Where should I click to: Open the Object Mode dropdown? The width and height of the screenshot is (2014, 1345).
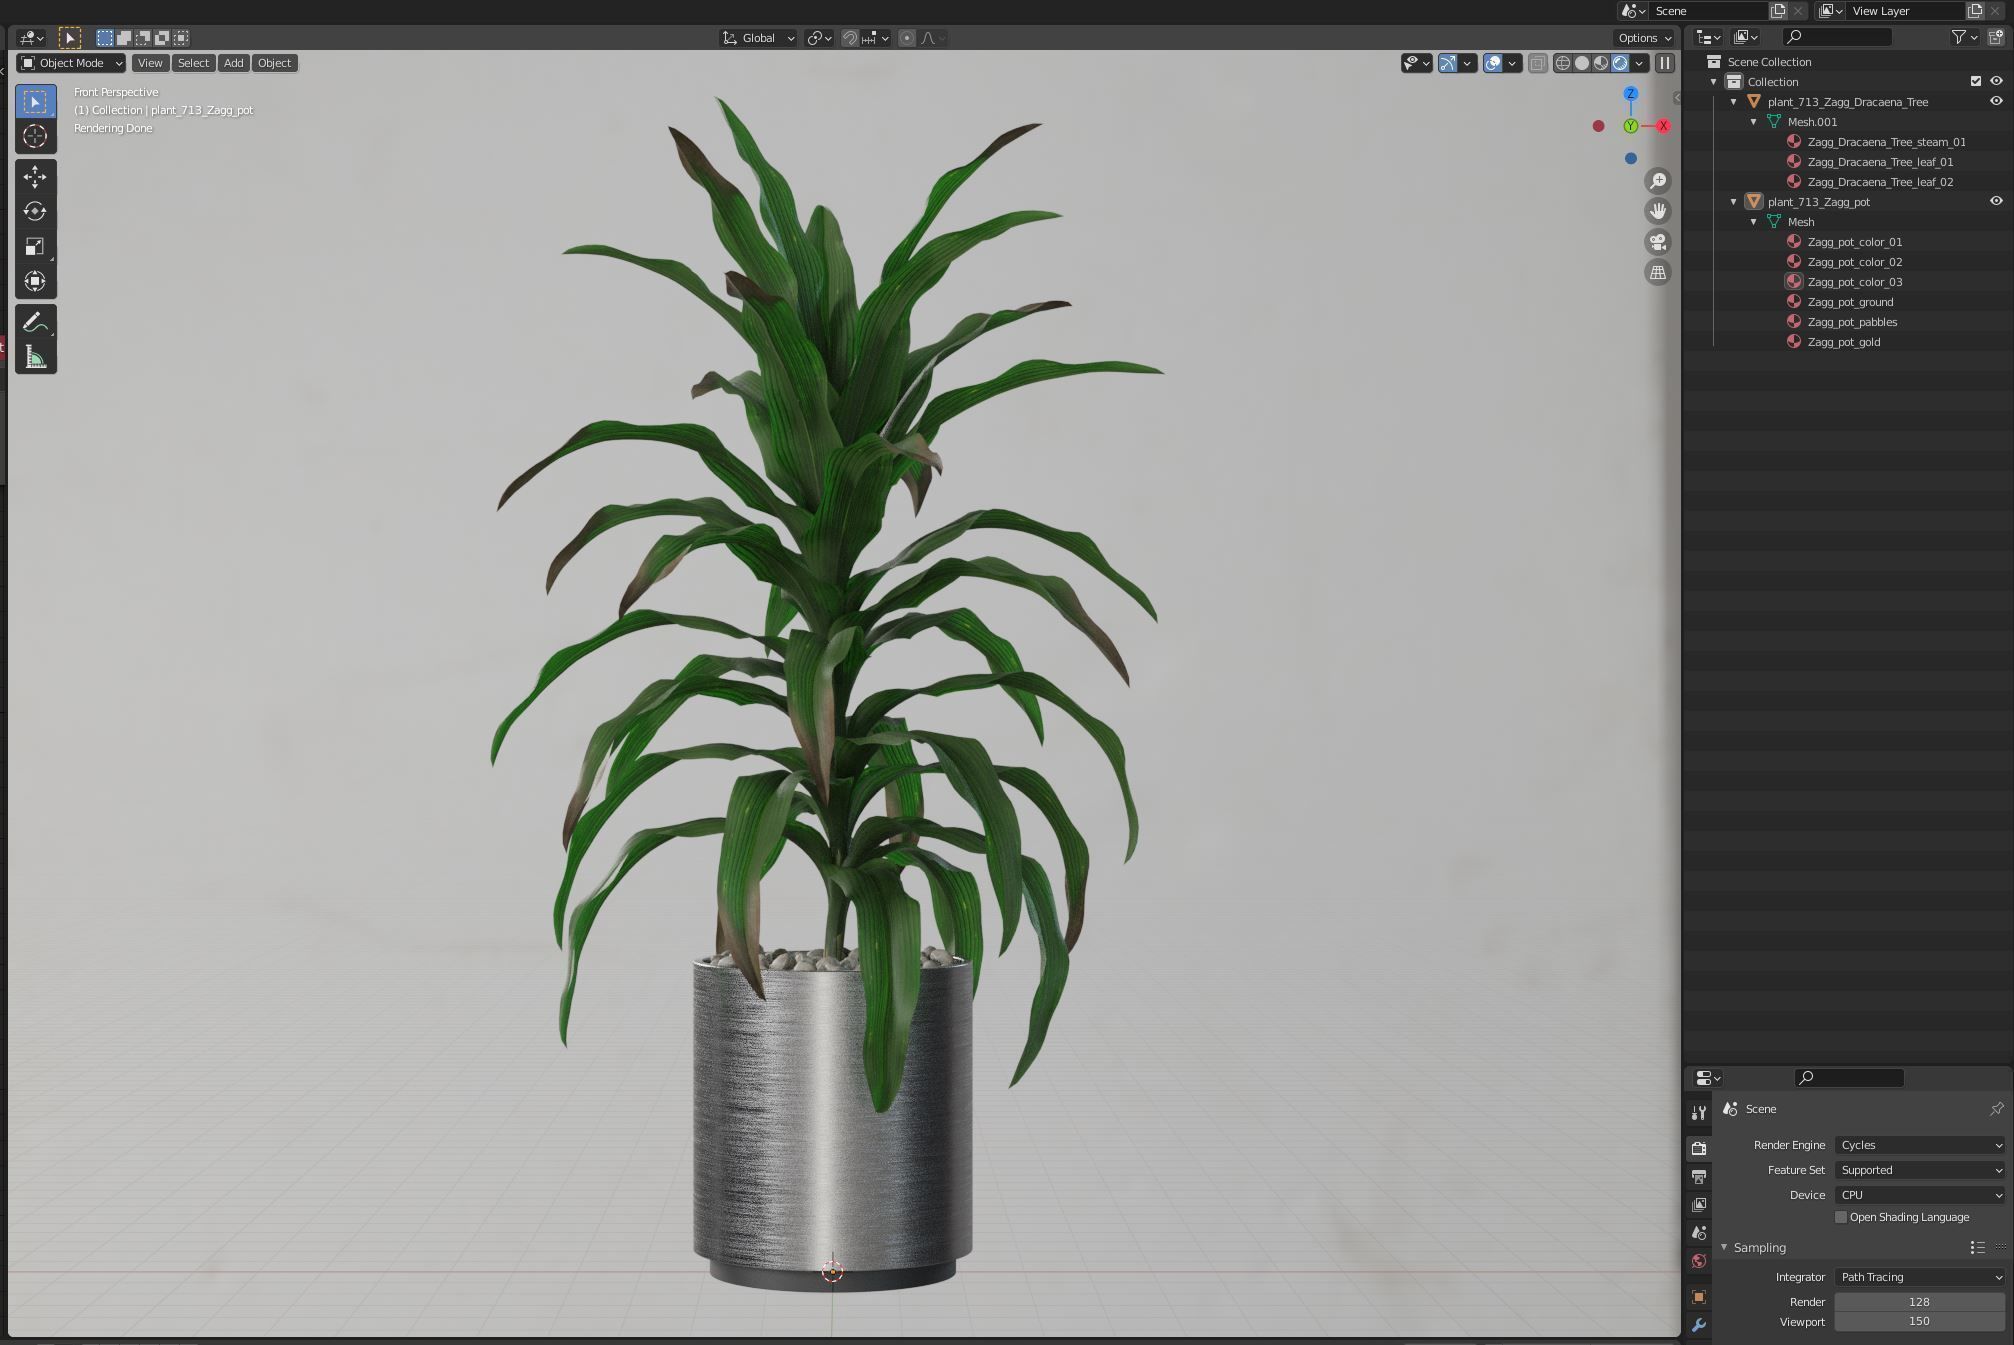point(71,63)
